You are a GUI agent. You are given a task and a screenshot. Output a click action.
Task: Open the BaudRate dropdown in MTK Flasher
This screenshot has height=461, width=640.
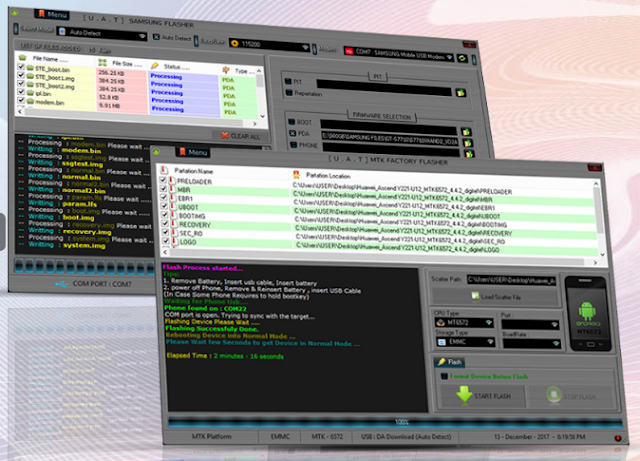pyautogui.click(x=531, y=344)
